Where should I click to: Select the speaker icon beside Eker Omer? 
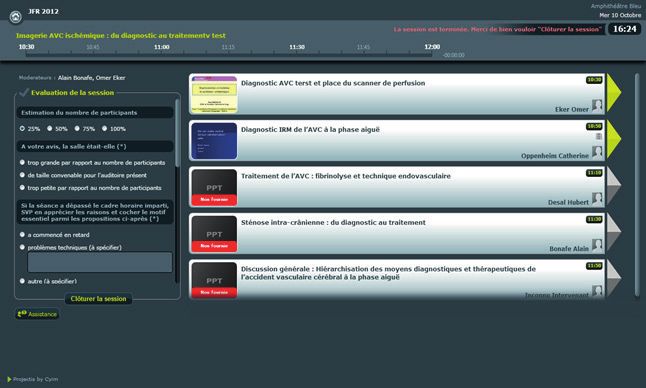597,106
